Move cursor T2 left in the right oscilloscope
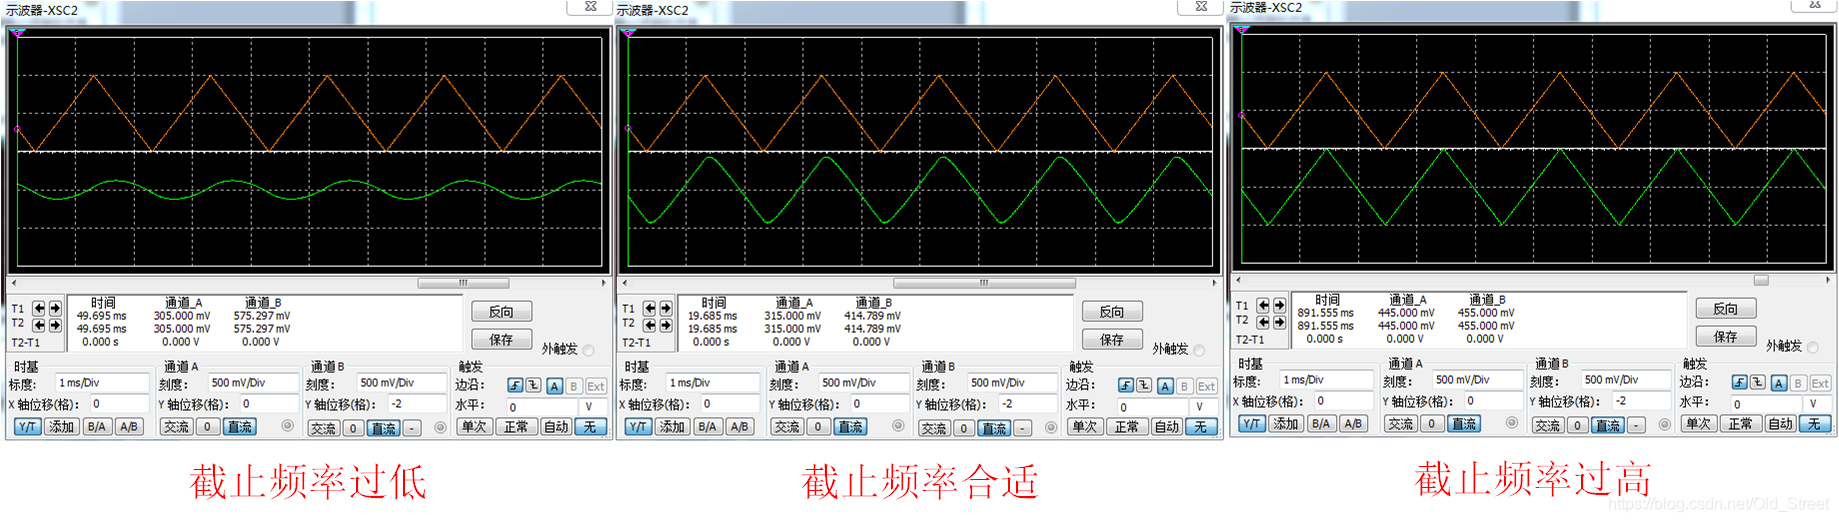Image resolution: width=1839 pixels, height=522 pixels. click(x=1264, y=322)
